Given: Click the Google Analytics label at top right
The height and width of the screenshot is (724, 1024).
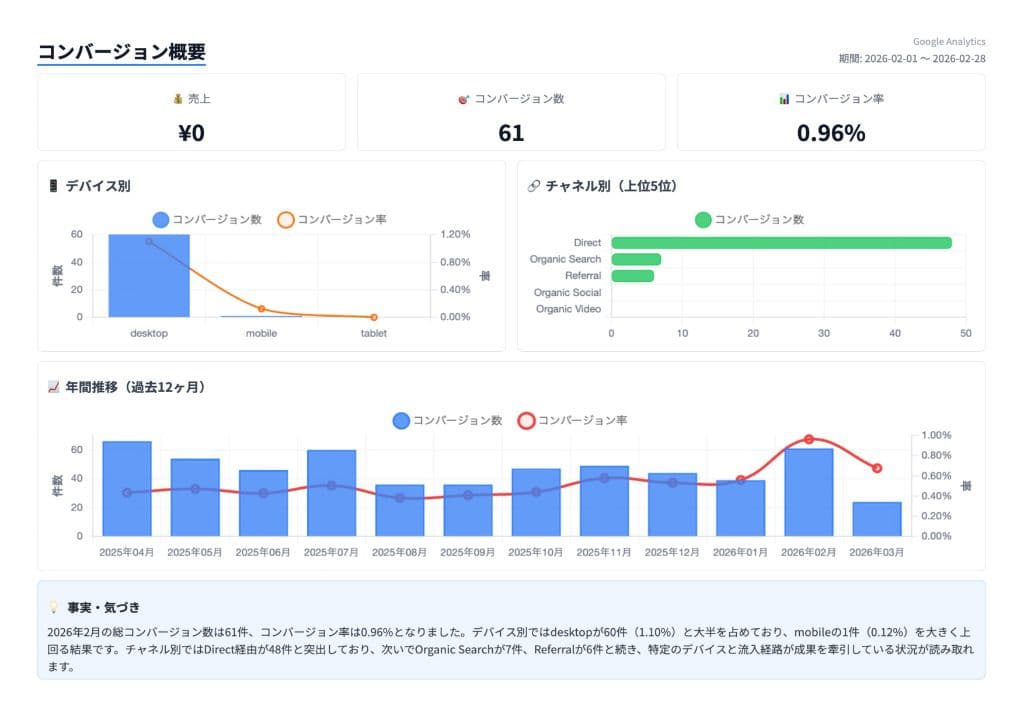Looking at the screenshot, I should click(949, 42).
